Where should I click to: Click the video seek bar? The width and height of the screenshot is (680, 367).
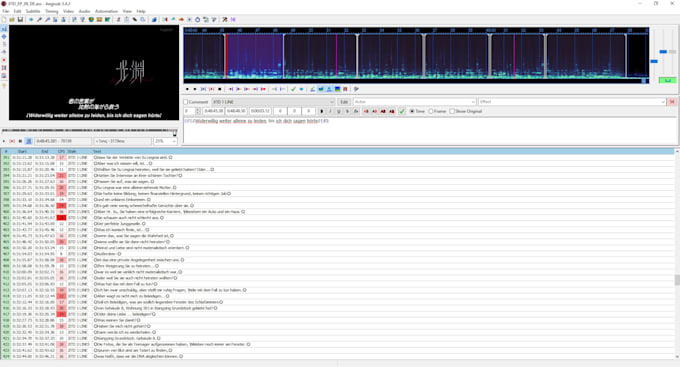89,131
